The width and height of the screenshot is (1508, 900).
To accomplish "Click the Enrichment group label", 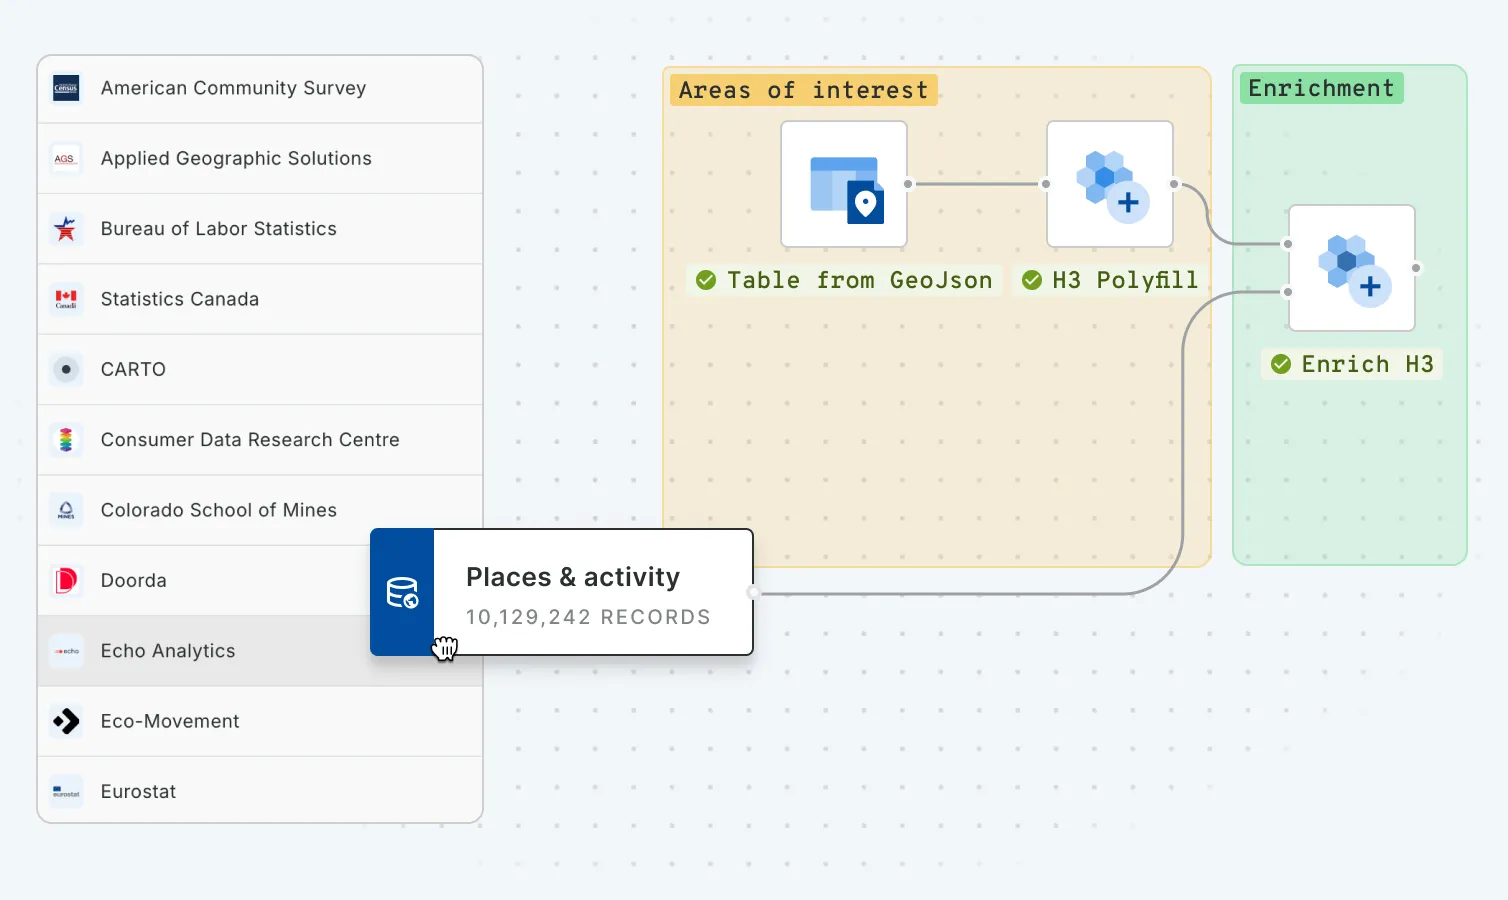I will 1320,88.
